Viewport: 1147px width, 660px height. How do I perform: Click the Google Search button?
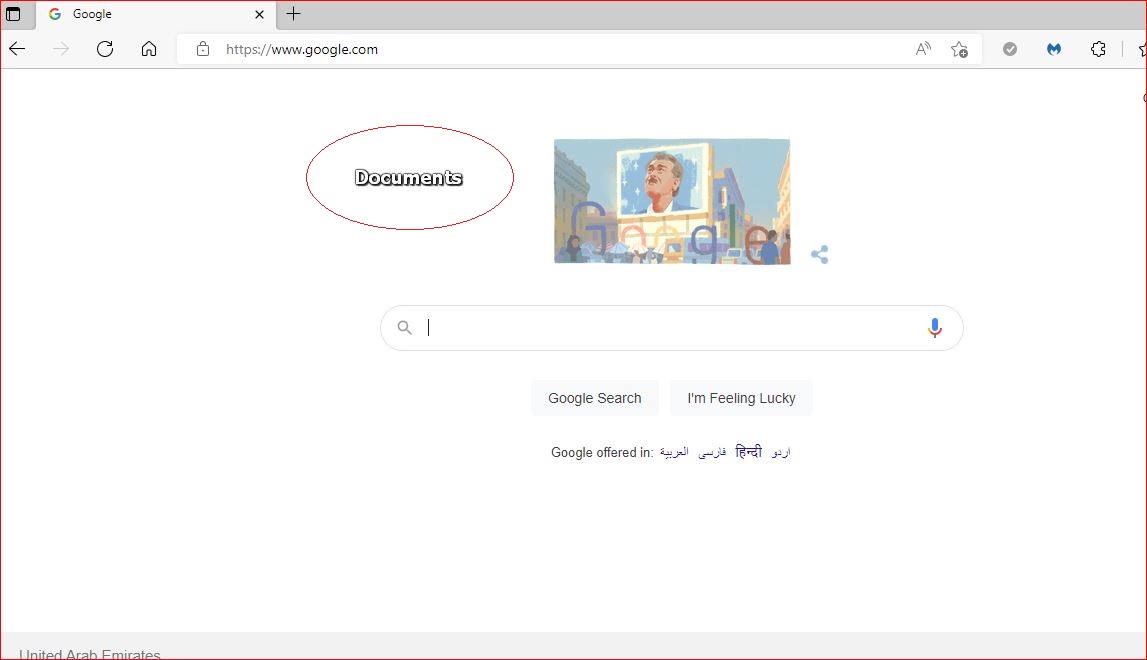[x=595, y=398]
